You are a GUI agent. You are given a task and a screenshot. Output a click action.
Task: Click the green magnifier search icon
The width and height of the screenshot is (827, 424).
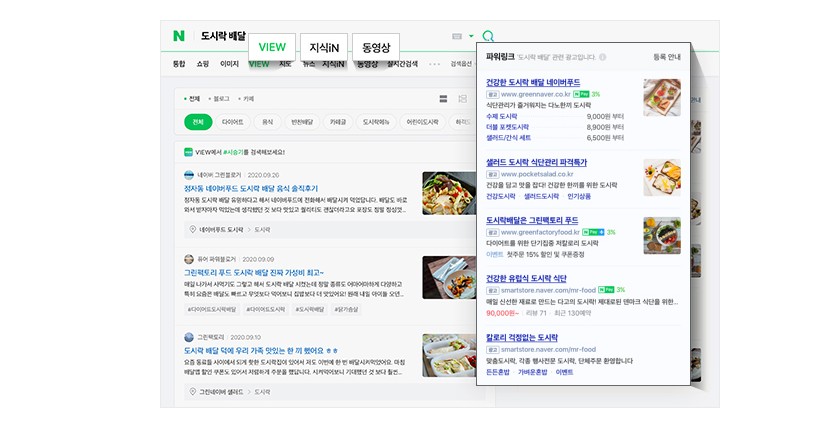click(488, 36)
